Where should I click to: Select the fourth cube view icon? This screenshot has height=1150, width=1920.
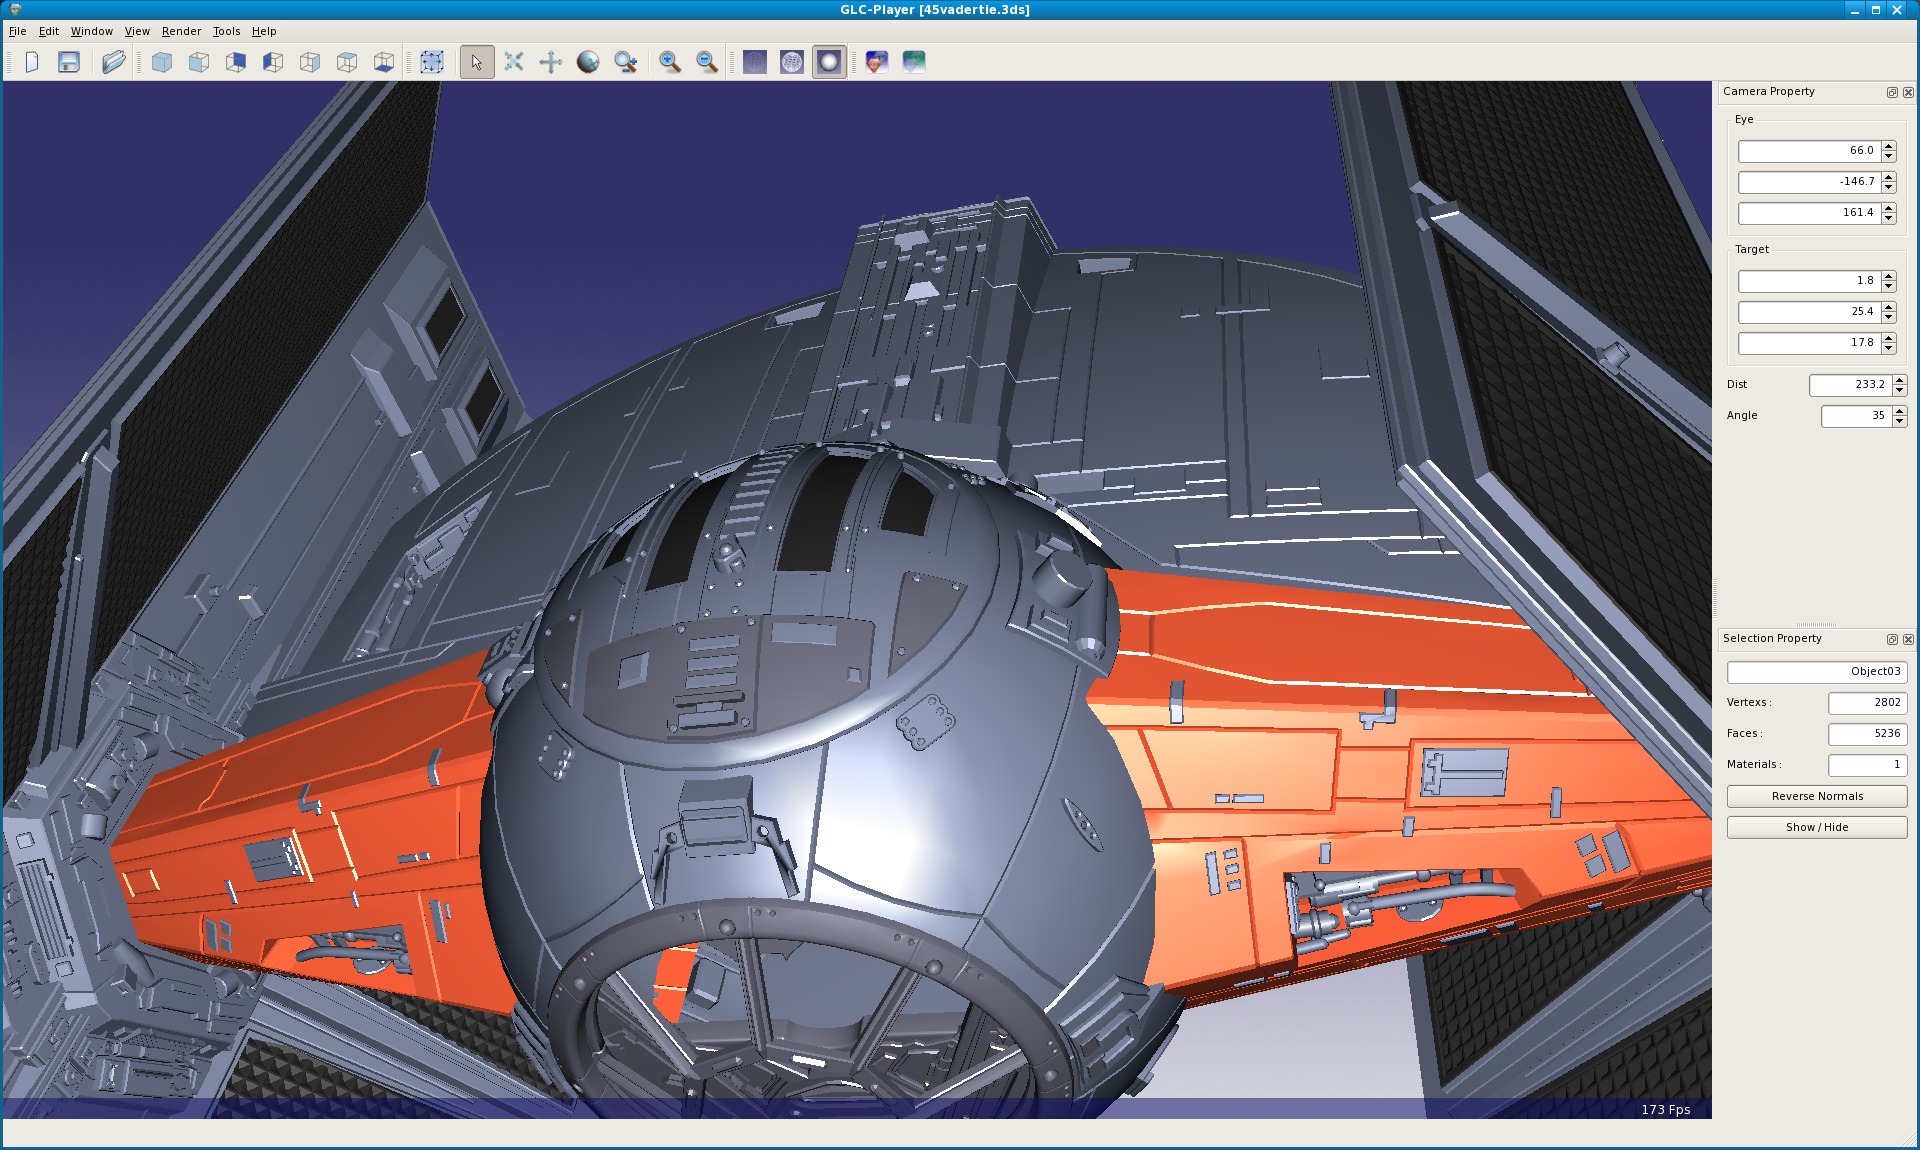tap(273, 62)
